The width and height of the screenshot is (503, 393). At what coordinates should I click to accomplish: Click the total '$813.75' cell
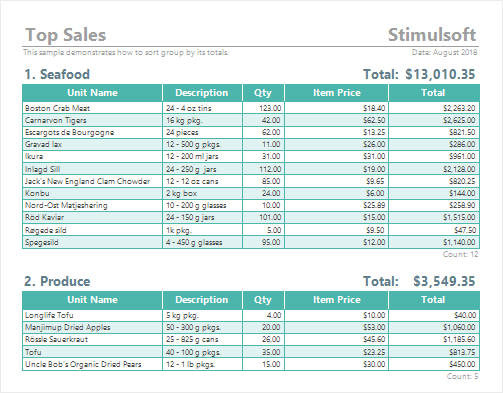(x=434, y=352)
